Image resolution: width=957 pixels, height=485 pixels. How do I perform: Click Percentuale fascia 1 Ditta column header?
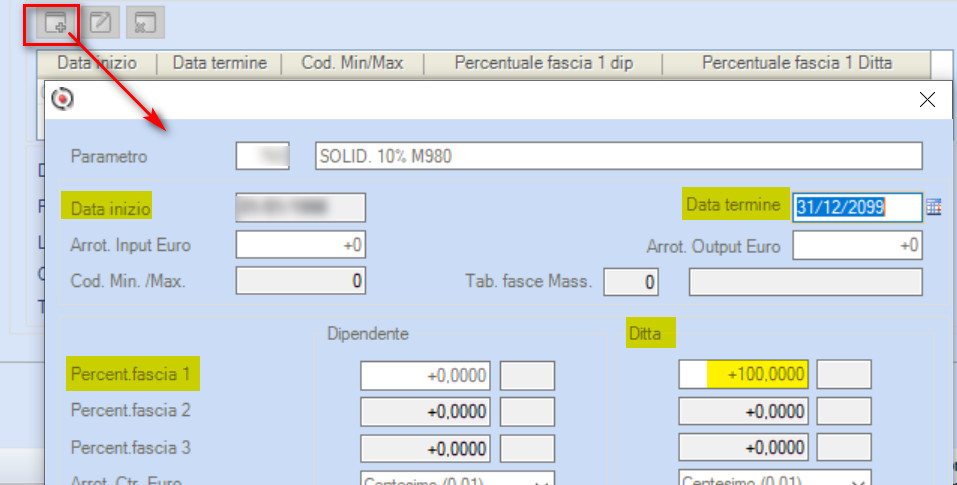point(796,63)
